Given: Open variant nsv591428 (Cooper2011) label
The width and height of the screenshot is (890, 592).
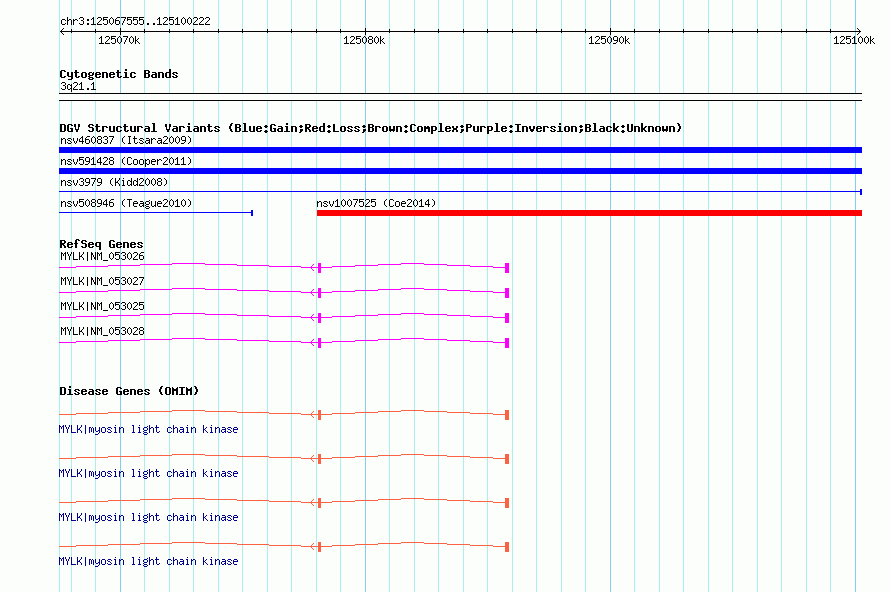Looking at the screenshot, I should pyautogui.click(x=126, y=161).
